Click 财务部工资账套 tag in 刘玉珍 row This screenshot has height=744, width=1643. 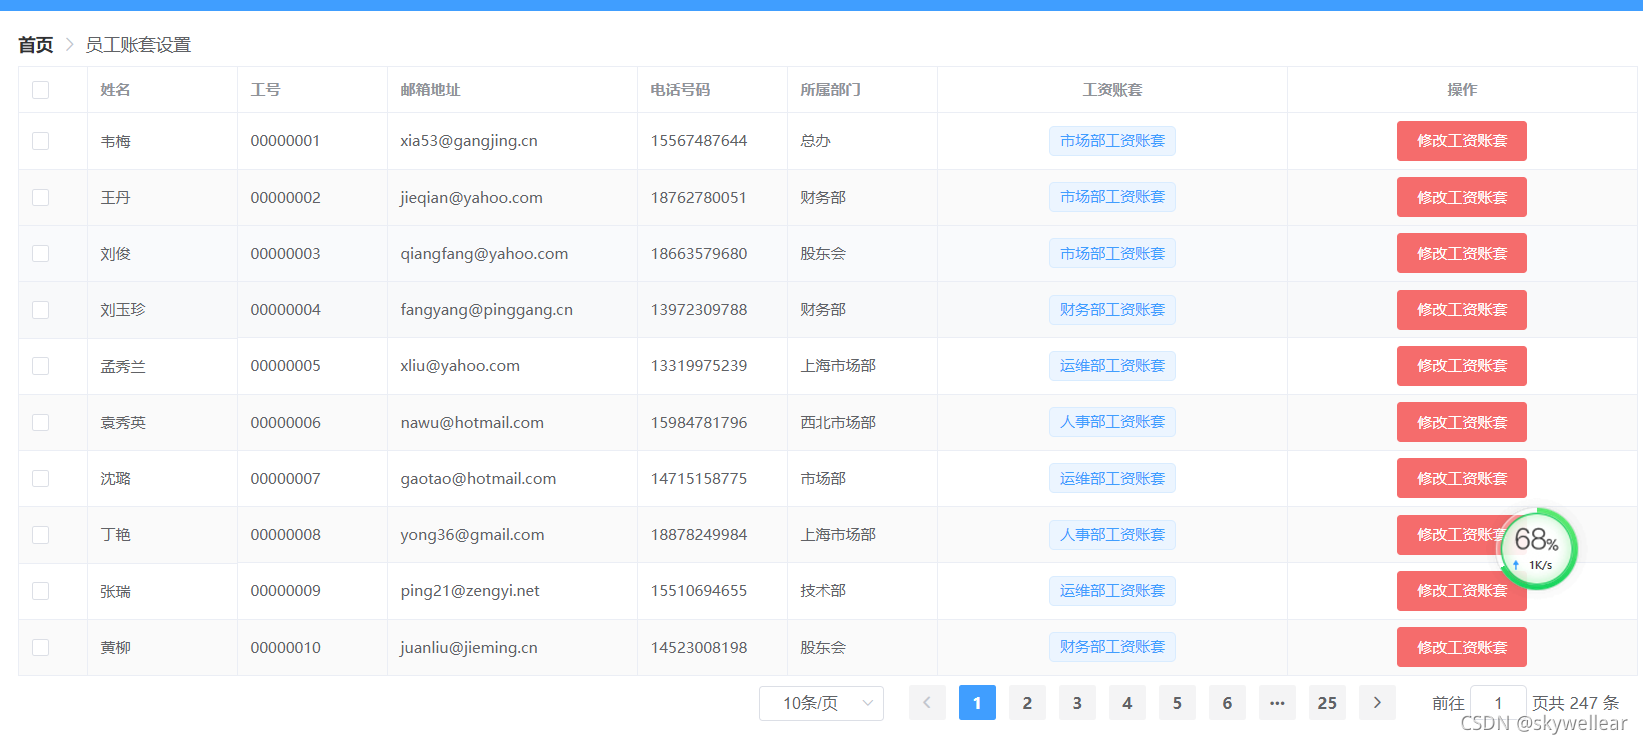[x=1112, y=310]
